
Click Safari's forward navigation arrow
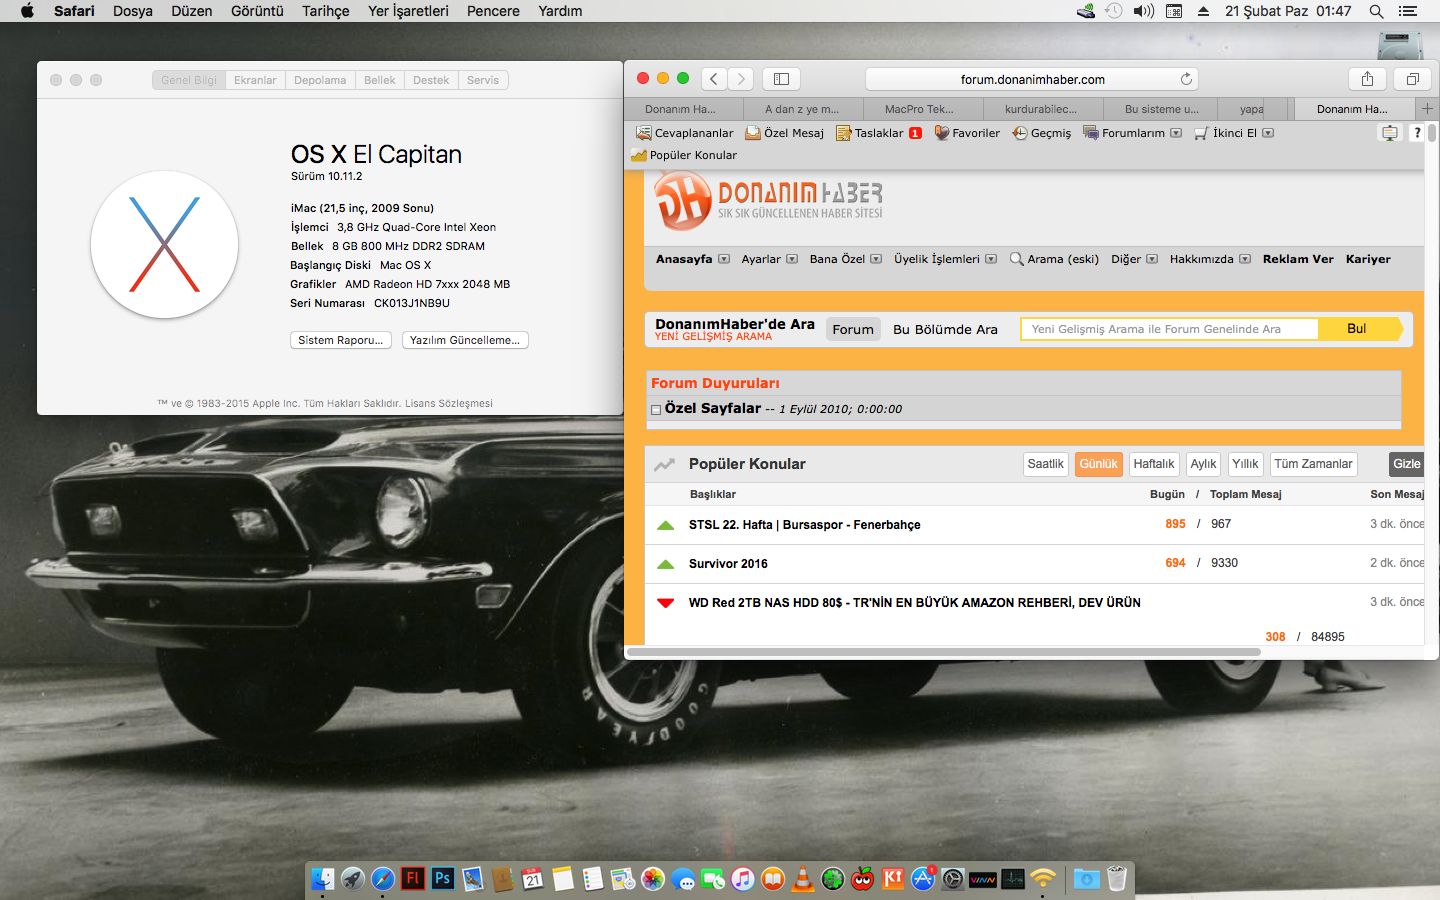(x=741, y=79)
